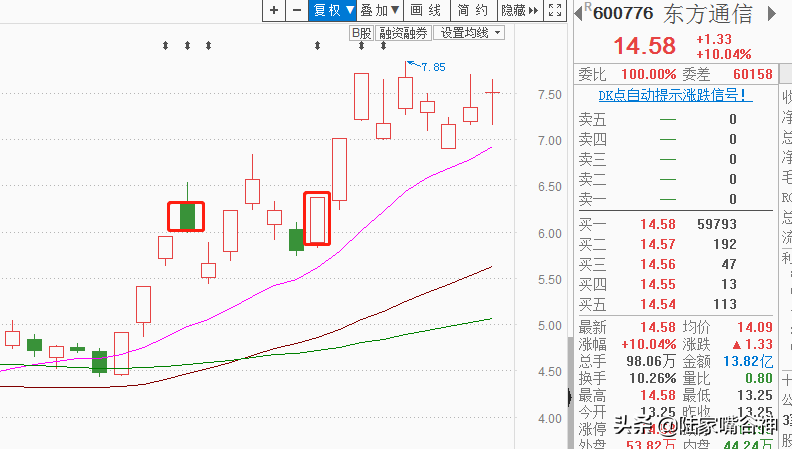
Task: Toggle fullscreen chart icon
Action: pyautogui.click(x=555, y=10)
